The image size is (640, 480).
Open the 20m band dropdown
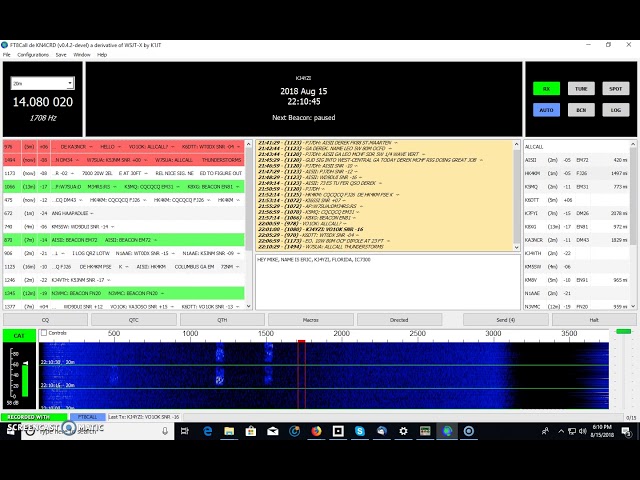pyautogui.click(x=42, y=83)
